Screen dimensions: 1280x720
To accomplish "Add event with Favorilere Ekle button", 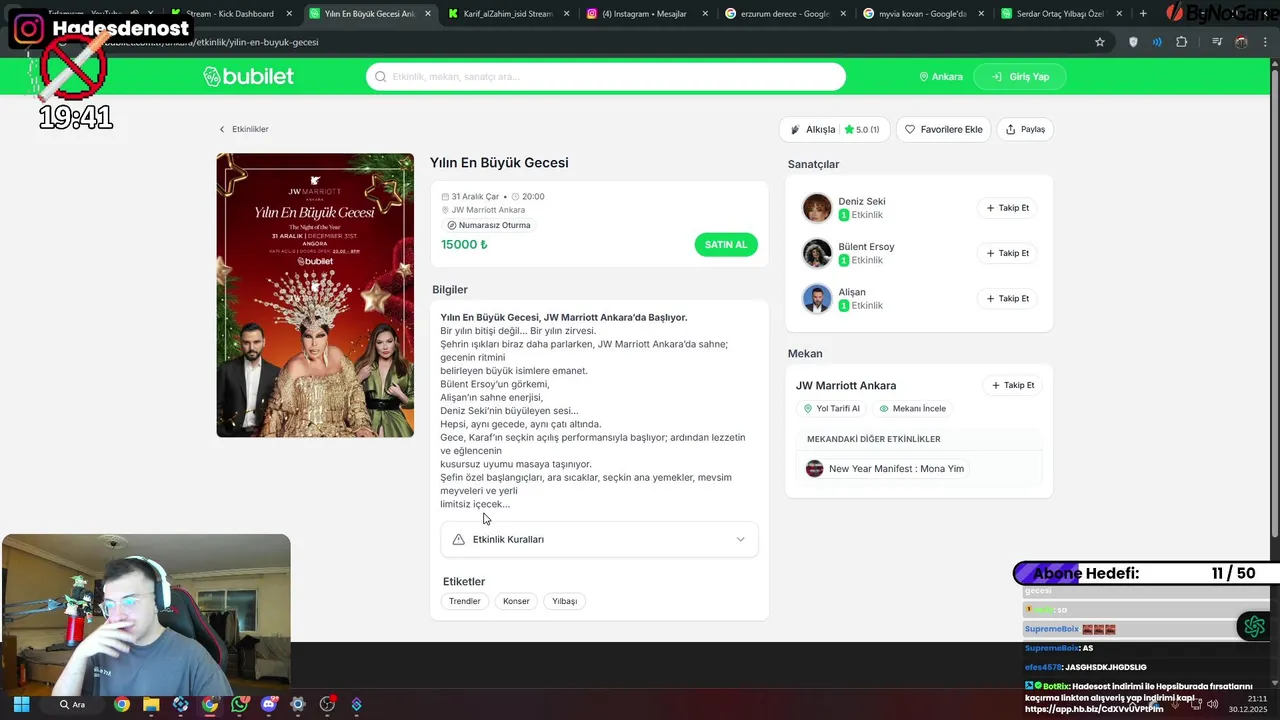I will [943, 129].
